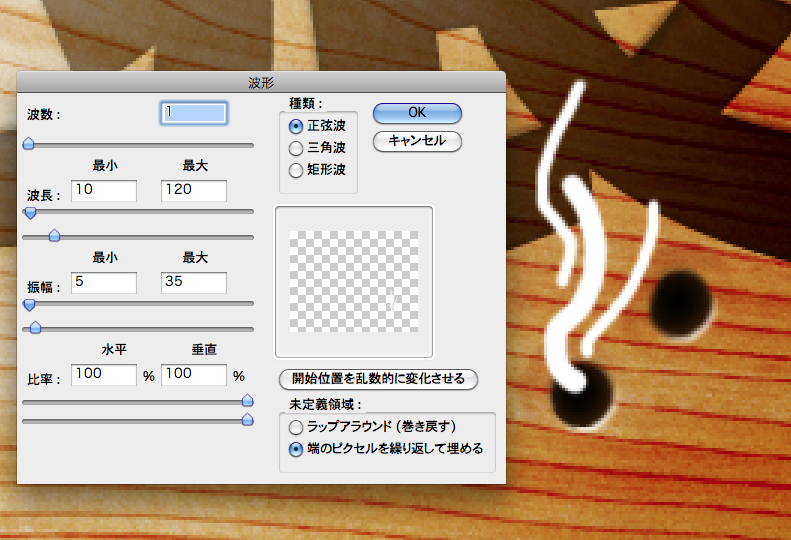The width and height of the screenshot is (791, 540).
Task: Click the vertical 比率 slider handle
Action: click(247, 419)
